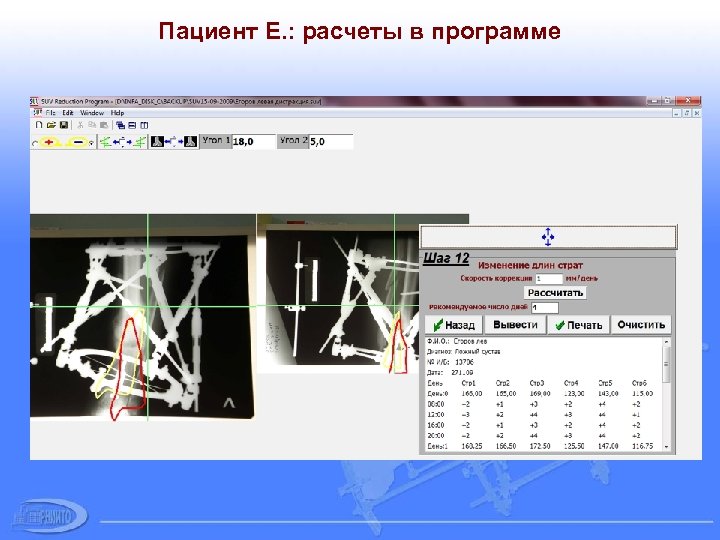720x540 pixels.
Task: Click the New file toolbar icon
Action: coord(39,125)
